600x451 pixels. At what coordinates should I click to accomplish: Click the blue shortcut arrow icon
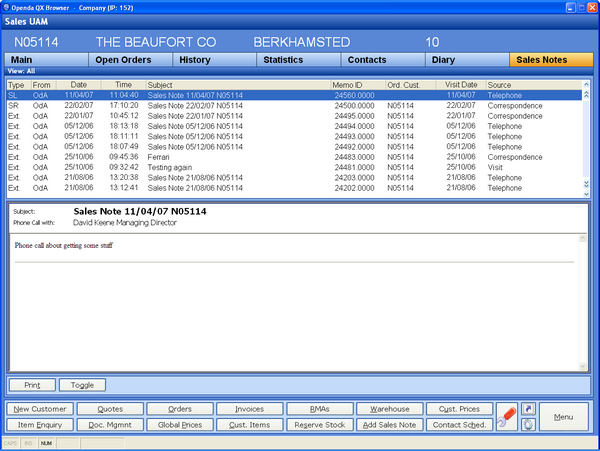[528, 409]
